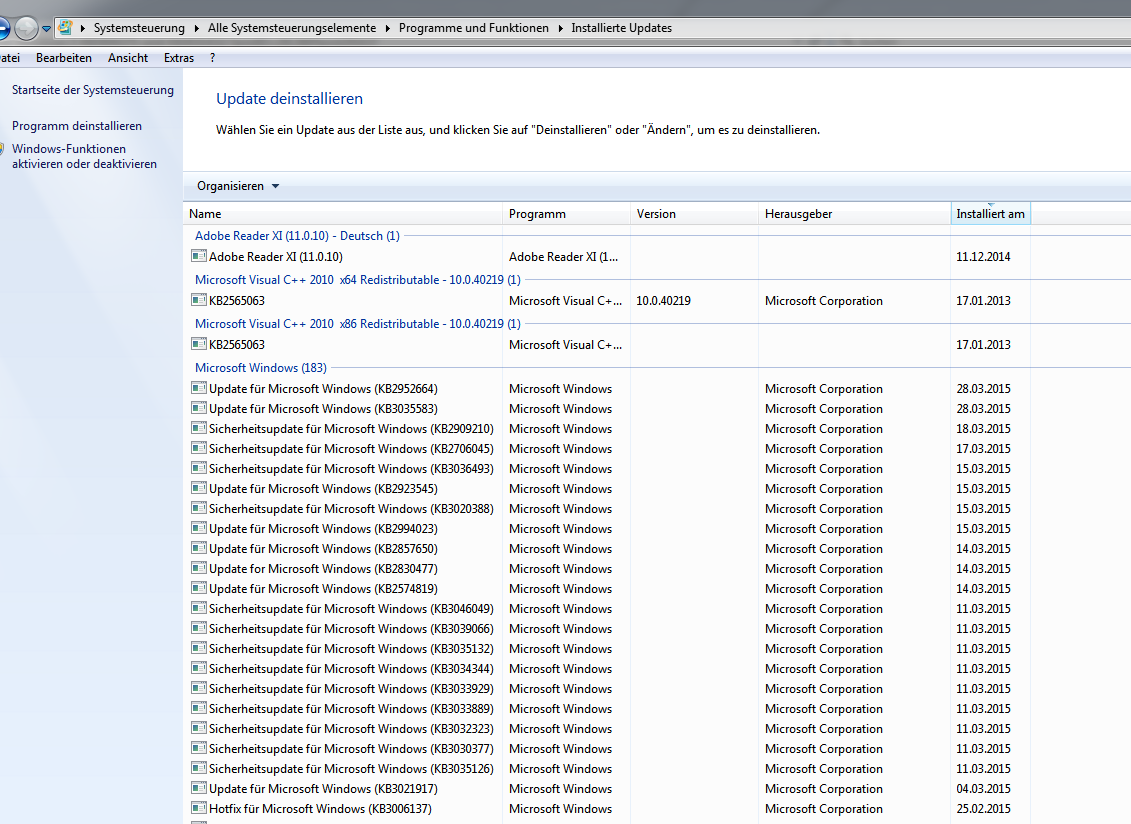Click the forward navigation arrow button
Viewport: 1131px width, 824px height.
coord(27,28)
